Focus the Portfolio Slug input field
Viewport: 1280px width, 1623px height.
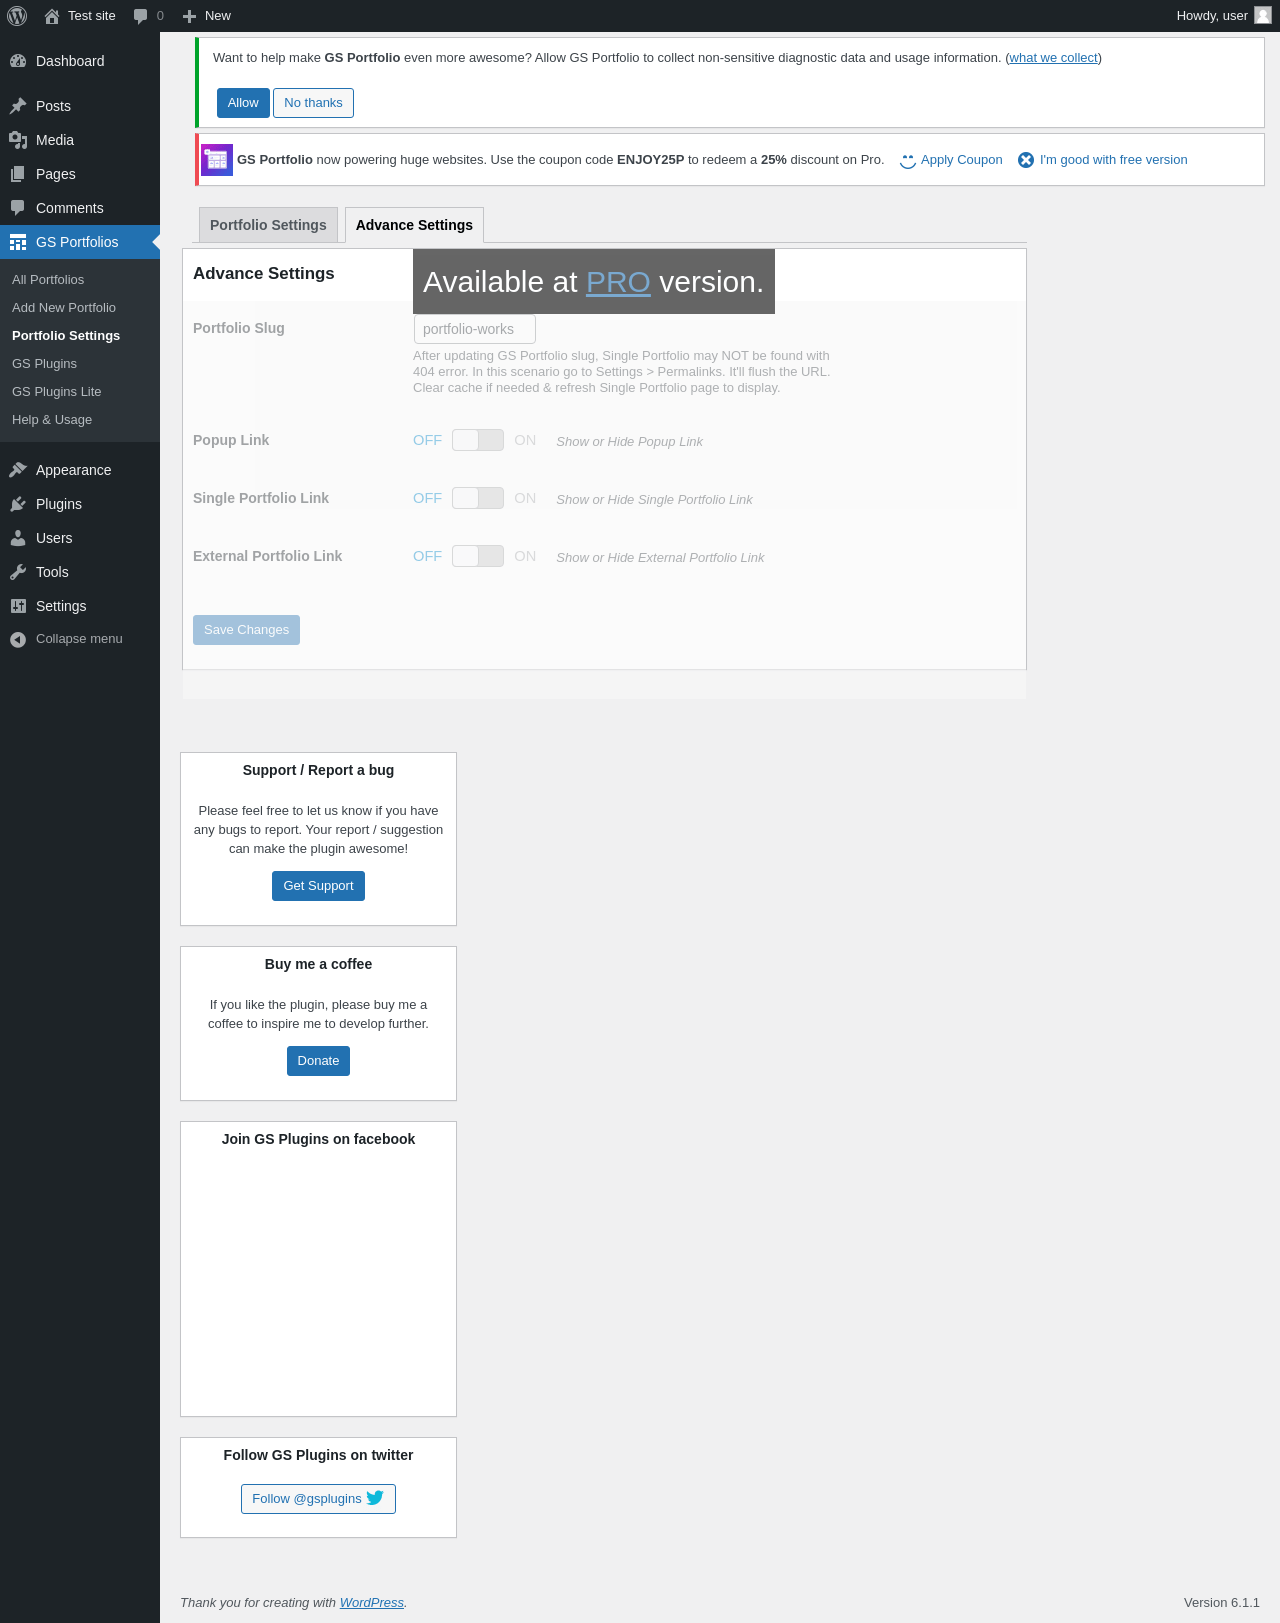click(475, 329)
